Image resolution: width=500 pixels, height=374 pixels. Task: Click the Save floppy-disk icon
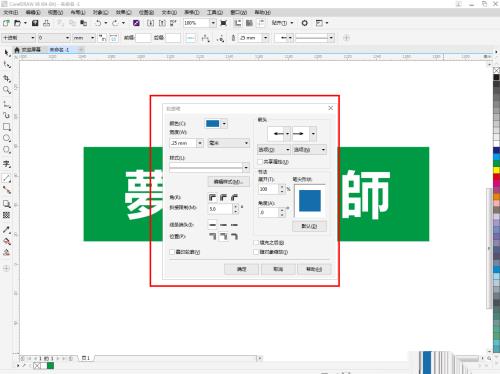[35, 23]
